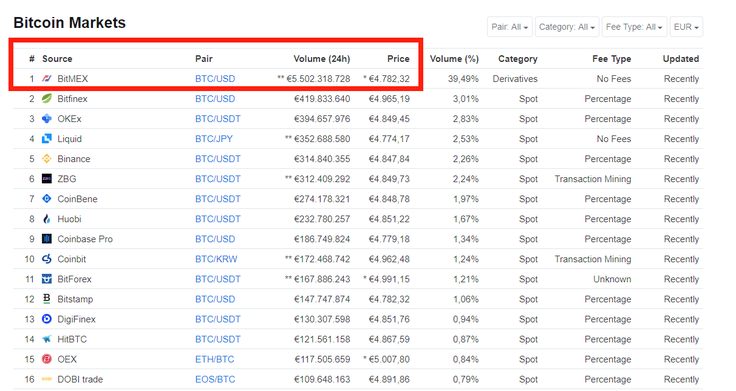The image size is (736, 391).
Task: Open OEX ETH/BTC pair link
Action: 215,359
